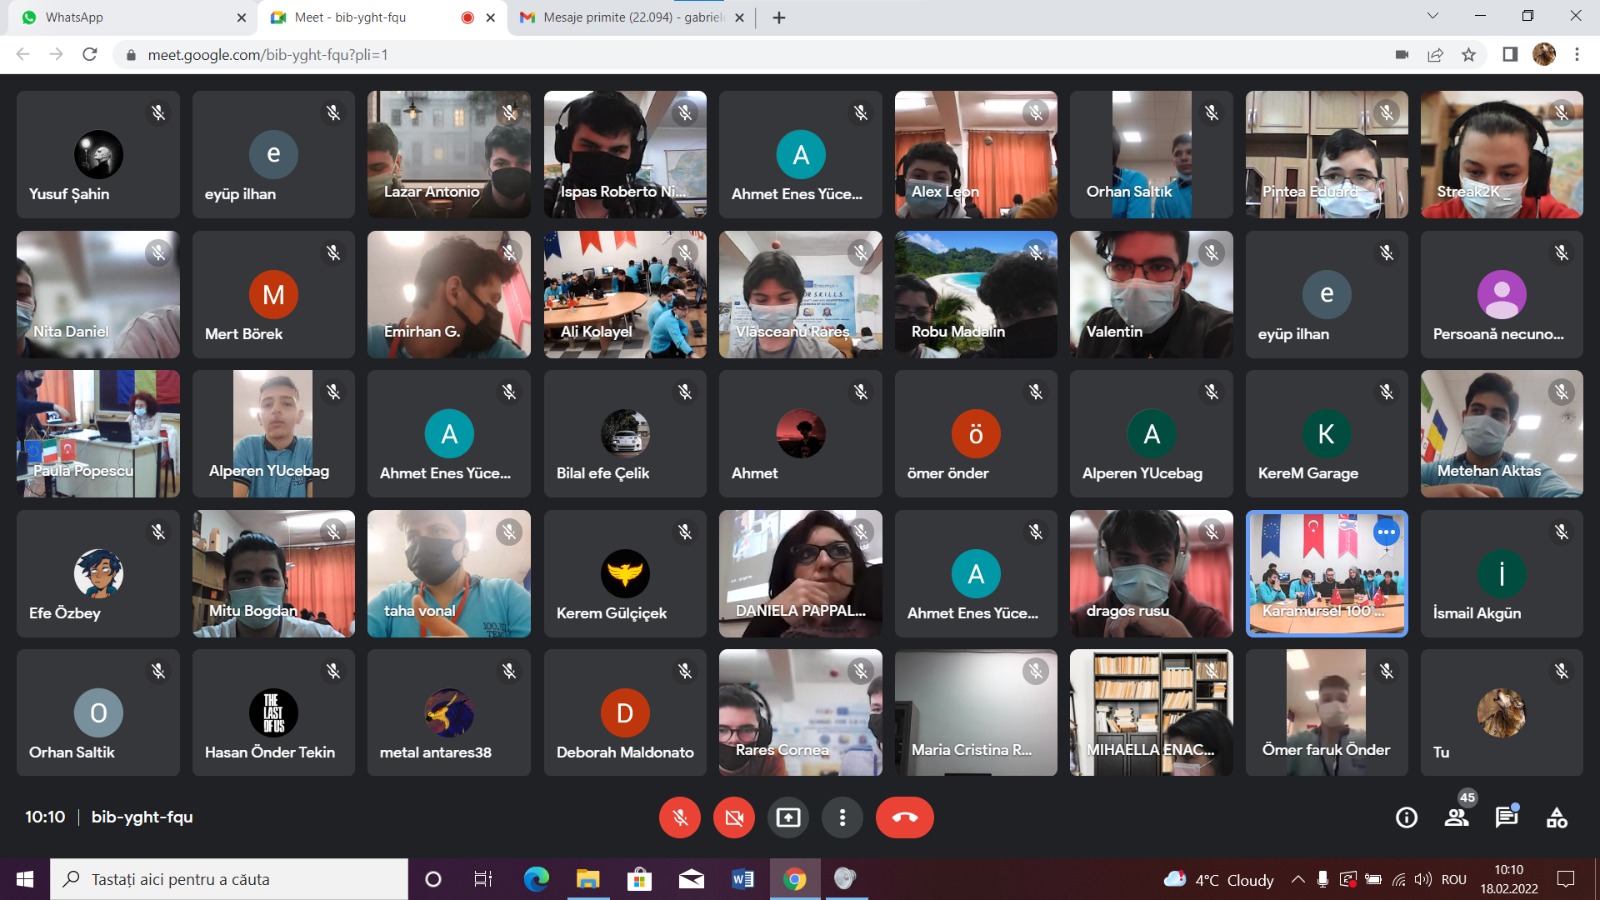Expand hidden system tray icons arrow
1600x900 pixels.
click(x=1297, y=880)
